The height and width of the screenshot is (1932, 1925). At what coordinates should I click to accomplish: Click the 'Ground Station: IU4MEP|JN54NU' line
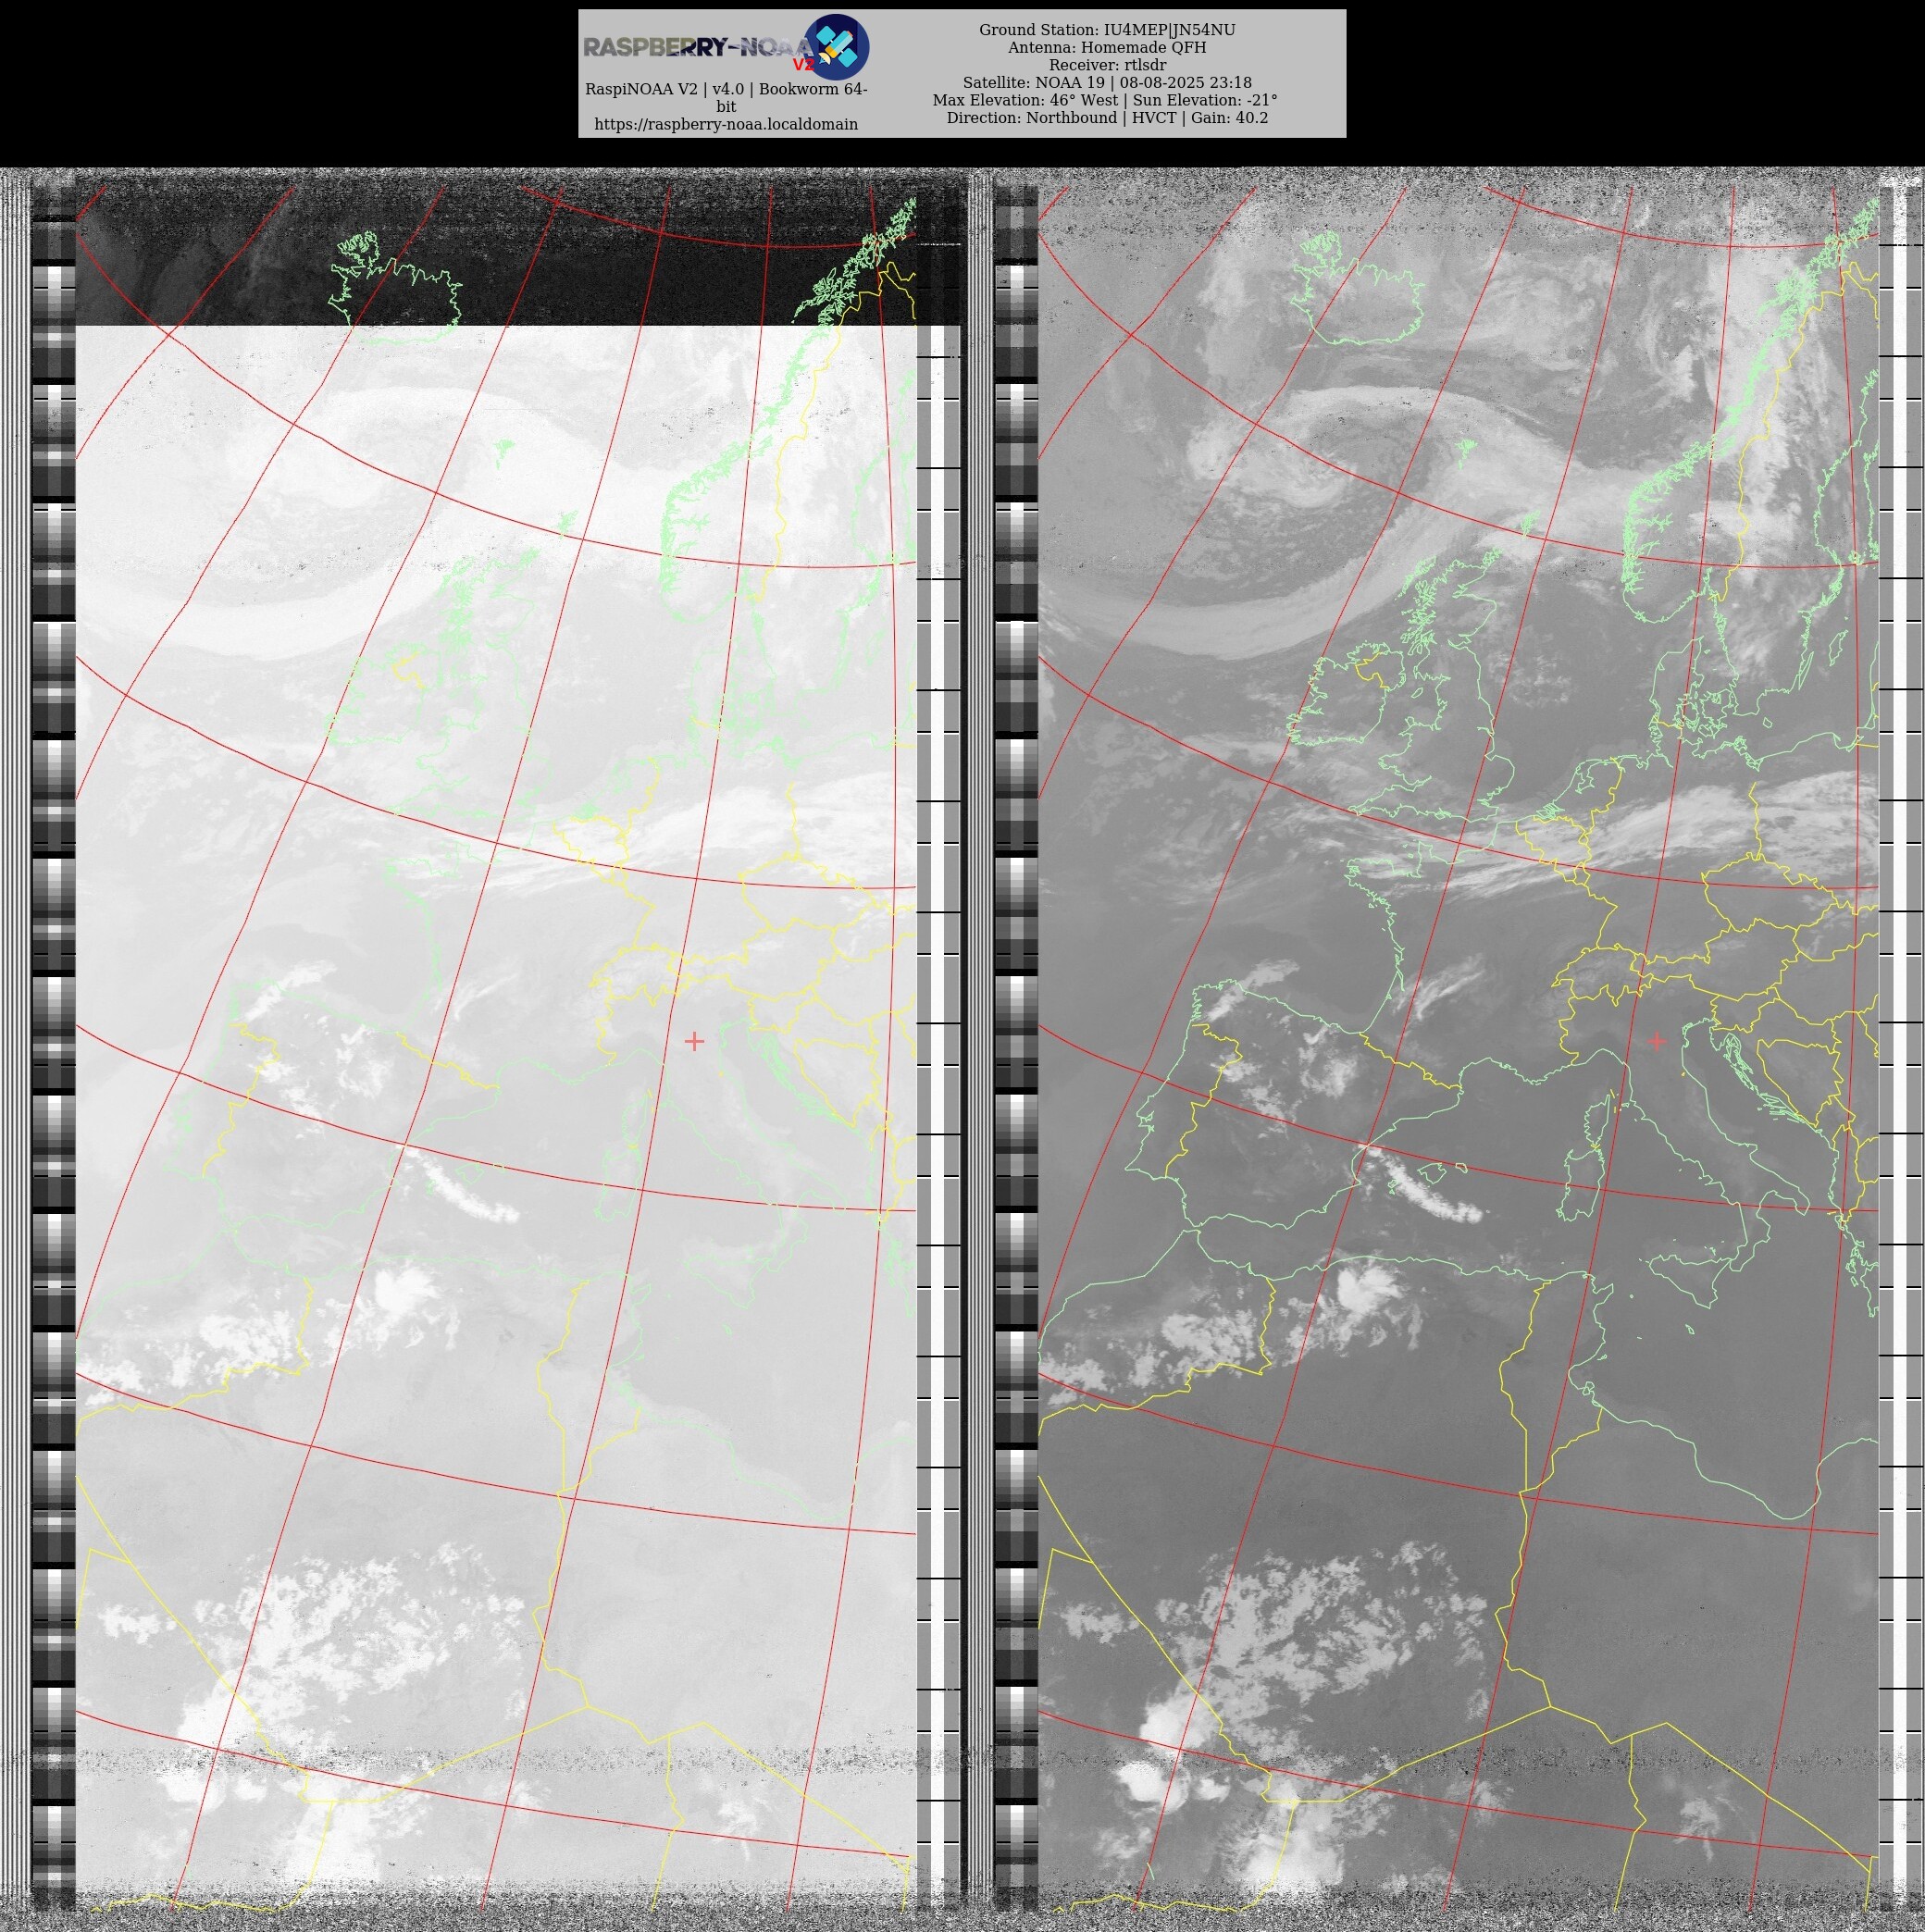pos(1107,30)
